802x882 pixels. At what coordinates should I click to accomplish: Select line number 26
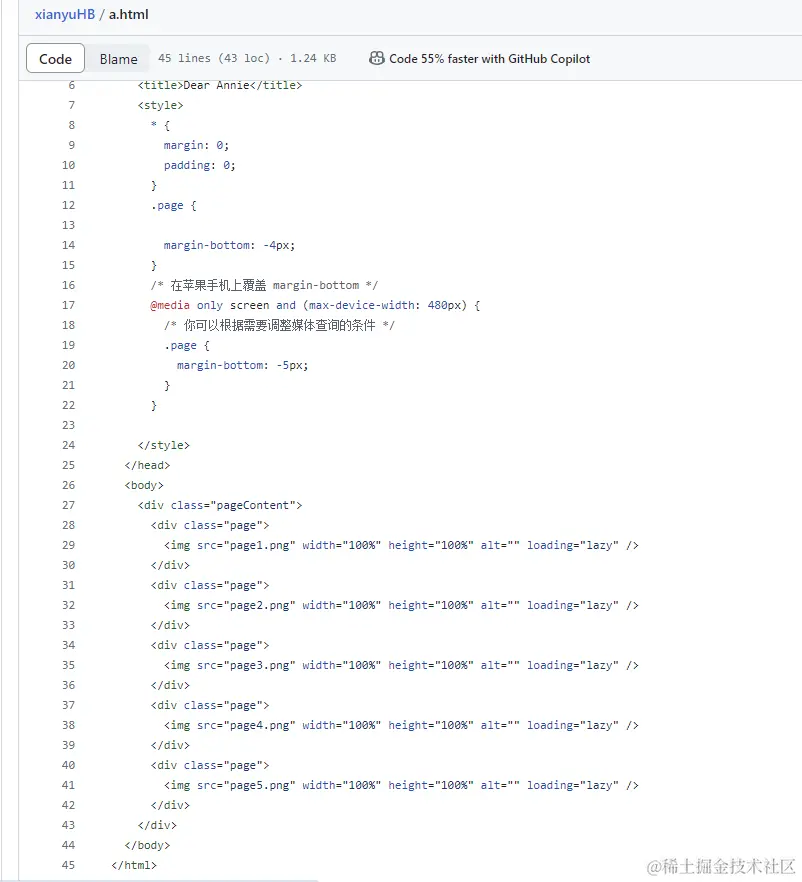point(68,485)
